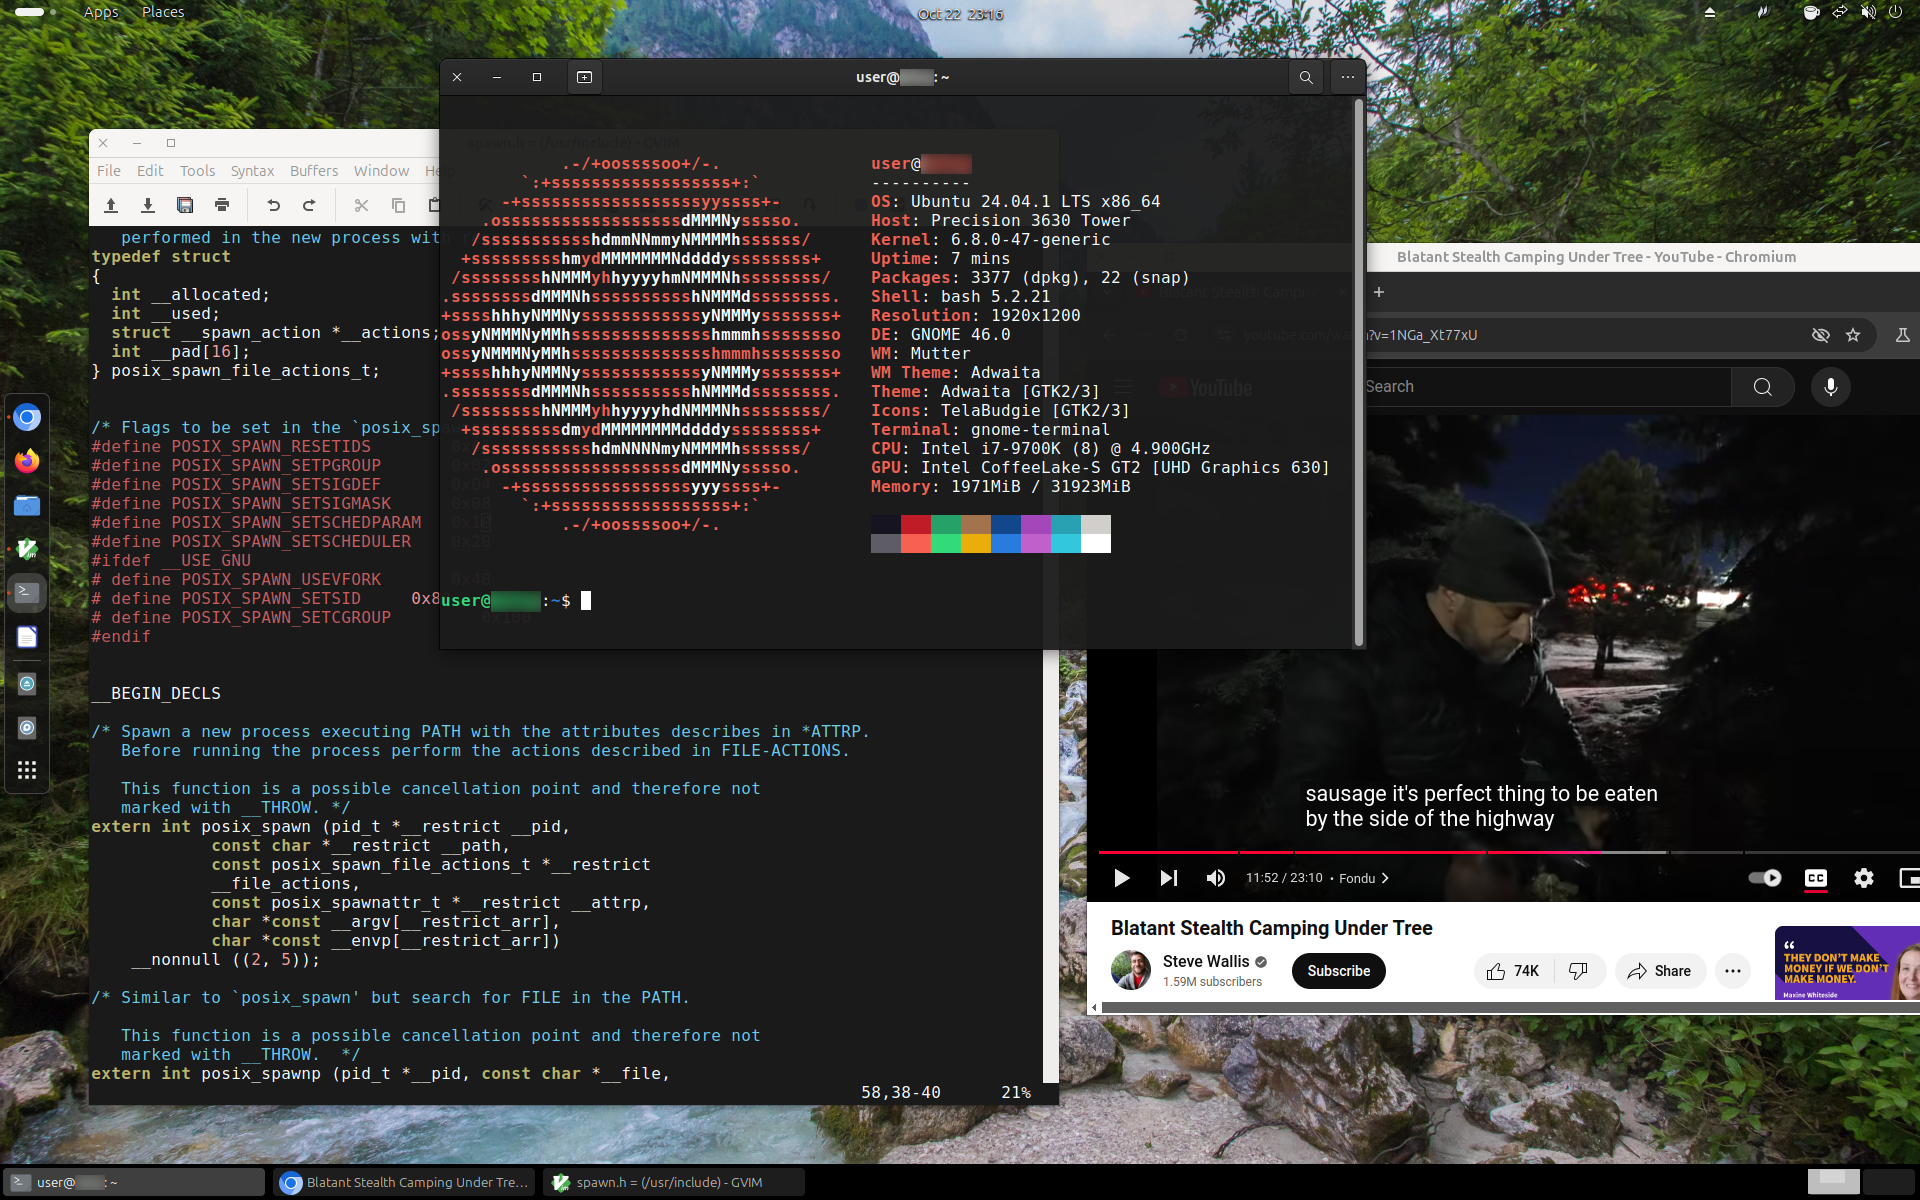
Task: Click the Undo arrow in GVIM toolbar
Action: click(273, 205)
